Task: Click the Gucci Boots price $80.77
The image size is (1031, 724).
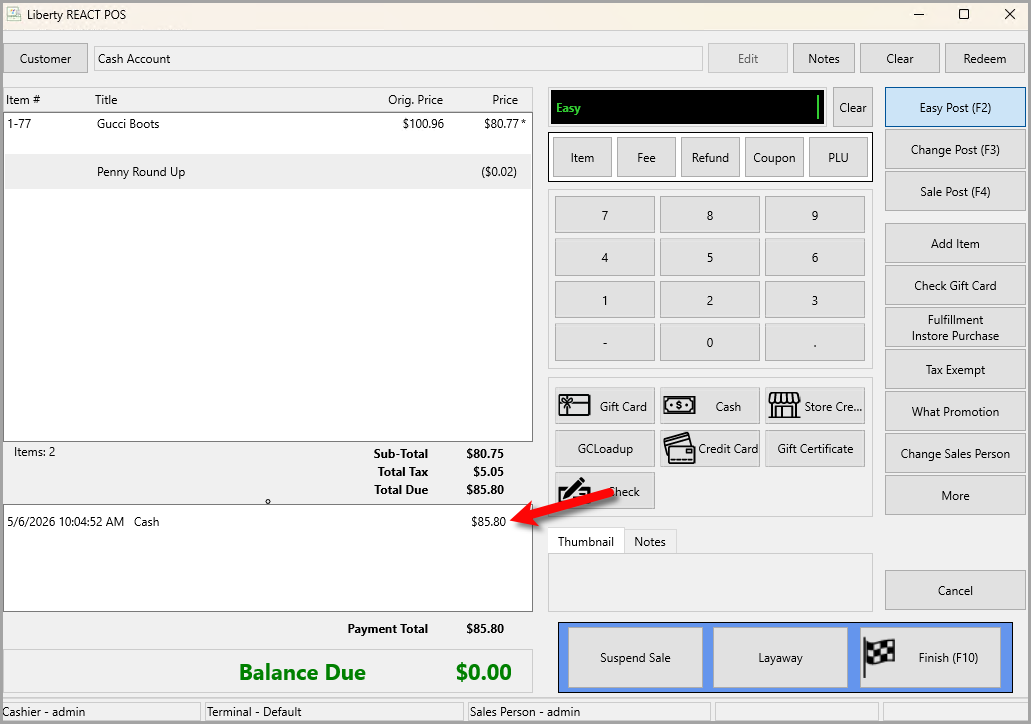Action: [x=501, y=124]
